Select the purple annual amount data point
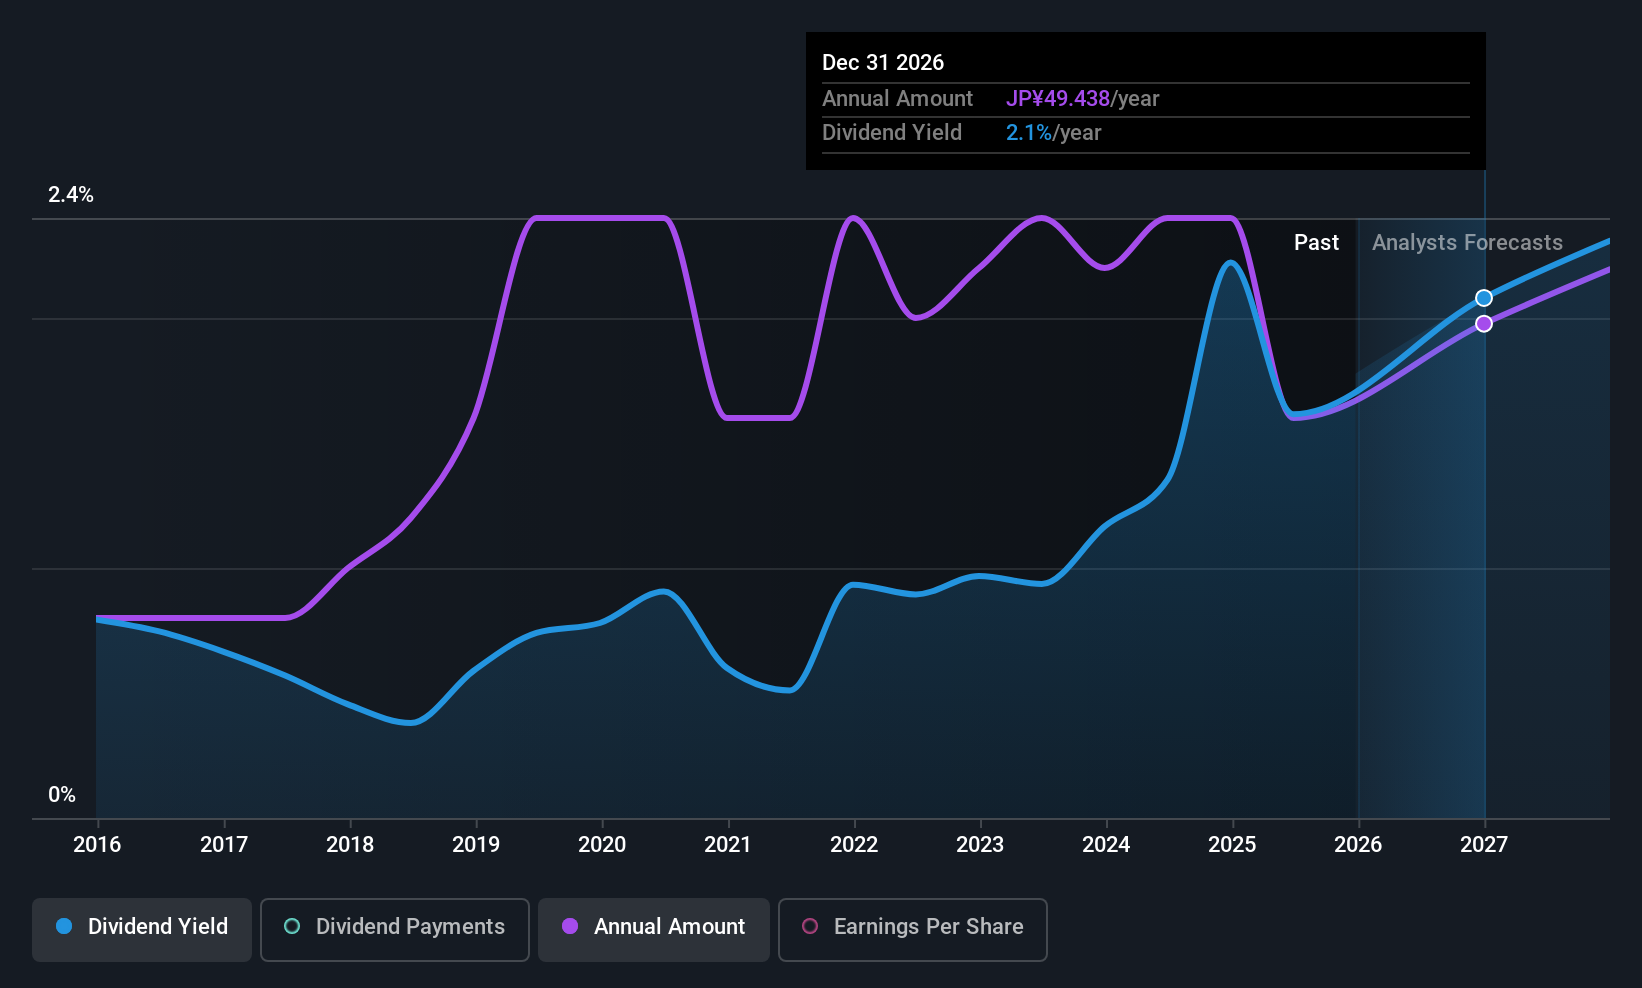Screen dimensions: 1642x988 pos(1484,324)
